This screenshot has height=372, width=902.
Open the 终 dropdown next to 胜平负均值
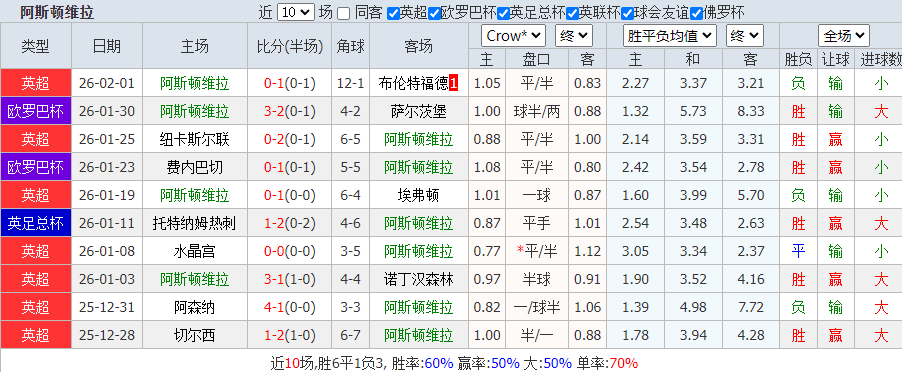tap(744, 36)
